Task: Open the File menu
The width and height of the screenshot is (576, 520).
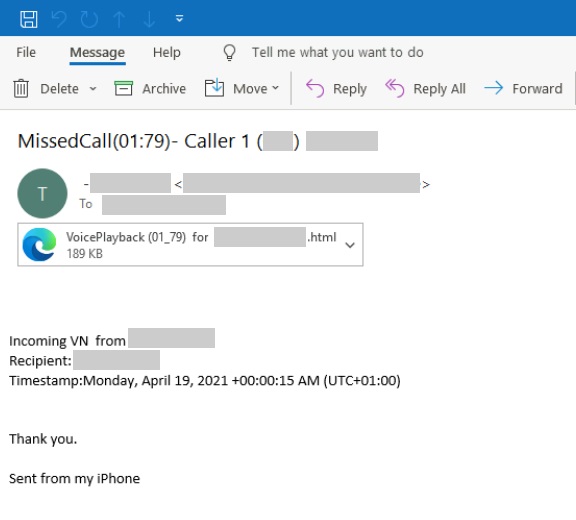Action: (x=26, y=53)
